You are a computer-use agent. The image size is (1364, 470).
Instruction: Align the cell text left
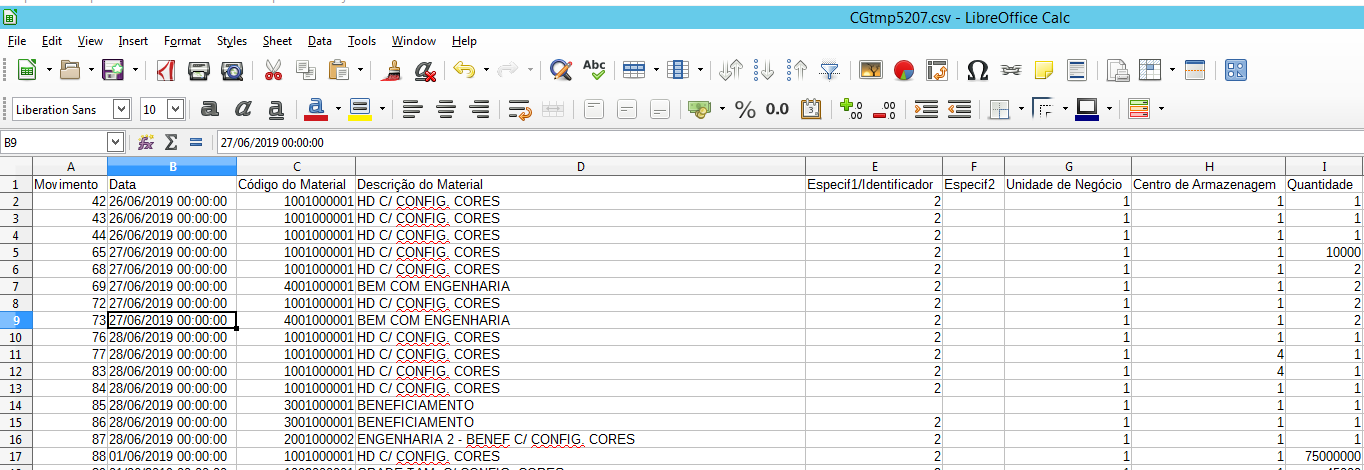click(x=413, y=109)
